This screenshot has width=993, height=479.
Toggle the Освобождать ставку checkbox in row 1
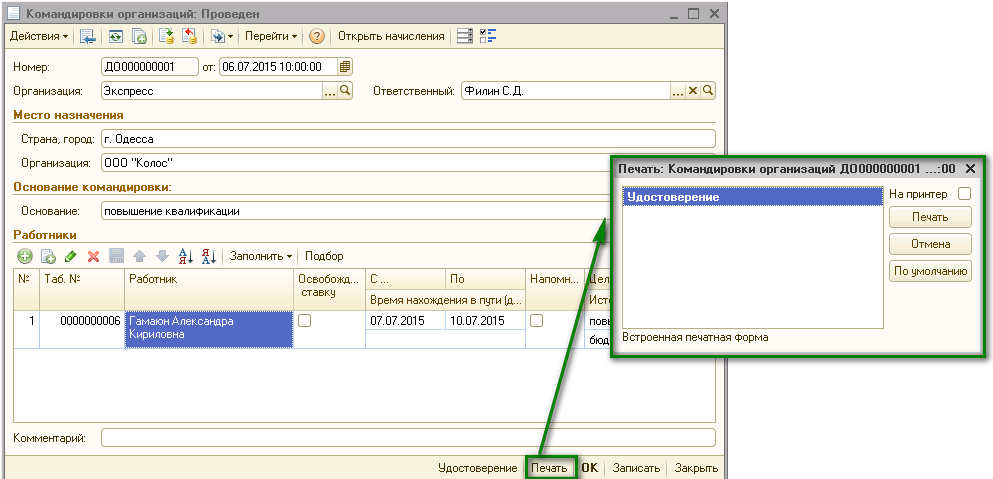305,321
